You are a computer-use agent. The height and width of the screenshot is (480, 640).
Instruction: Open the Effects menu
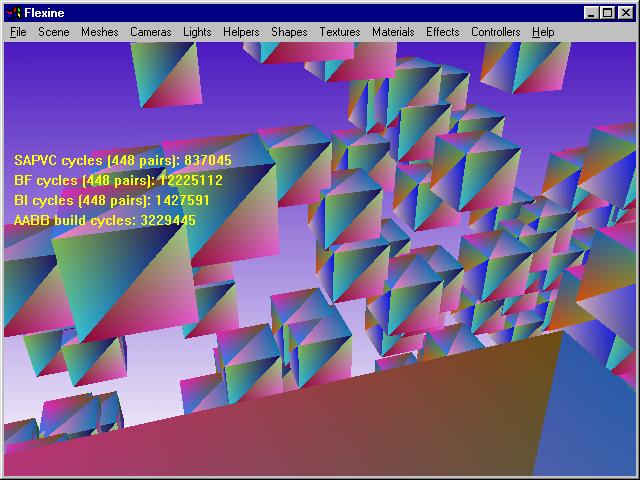(x=442, y=32)
